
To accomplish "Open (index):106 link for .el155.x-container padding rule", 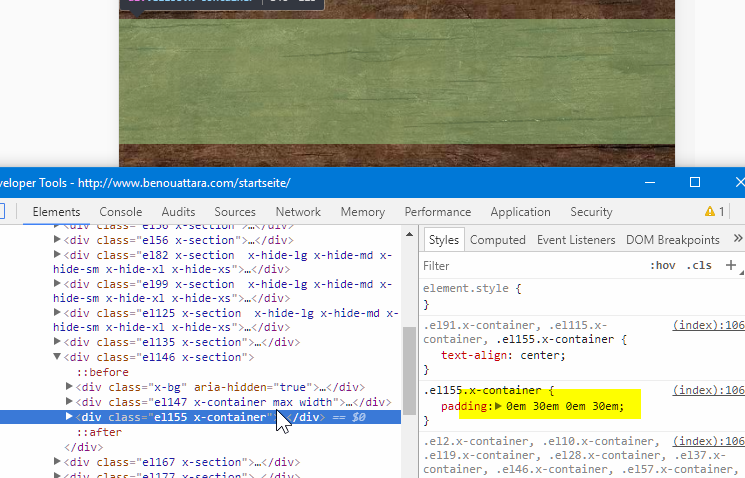I will 708,390.
